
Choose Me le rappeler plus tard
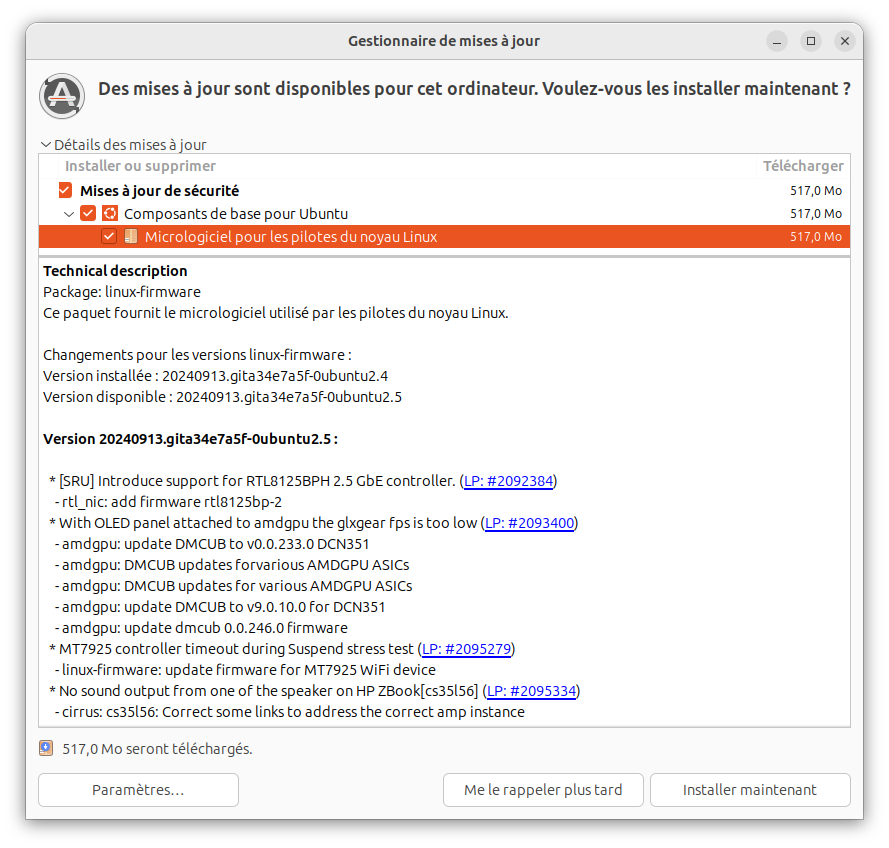[x=543, y=790]
